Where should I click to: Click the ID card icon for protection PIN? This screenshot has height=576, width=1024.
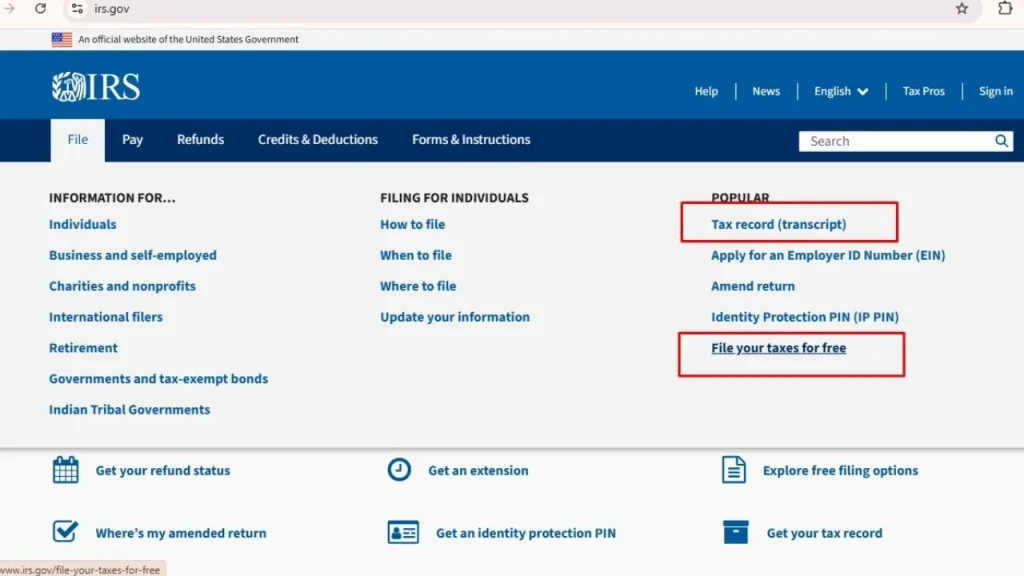[403, 532]
